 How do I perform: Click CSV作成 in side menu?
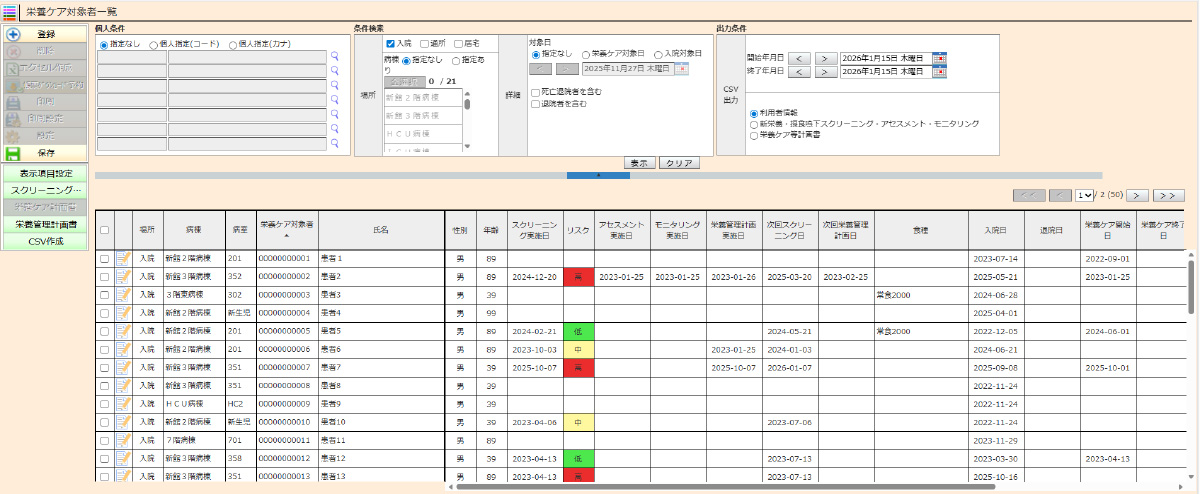coord(46,241)
